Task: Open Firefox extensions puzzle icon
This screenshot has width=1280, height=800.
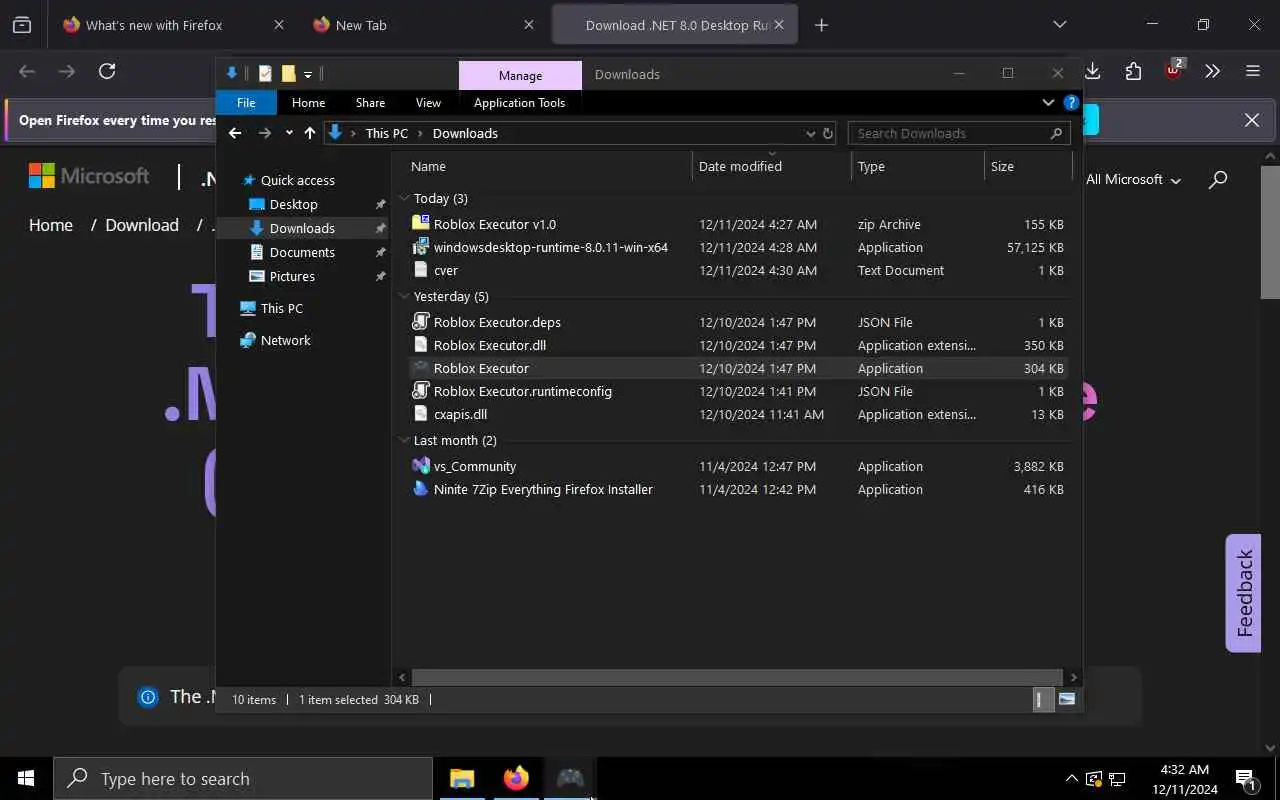Action: [x=1133, y=71]
